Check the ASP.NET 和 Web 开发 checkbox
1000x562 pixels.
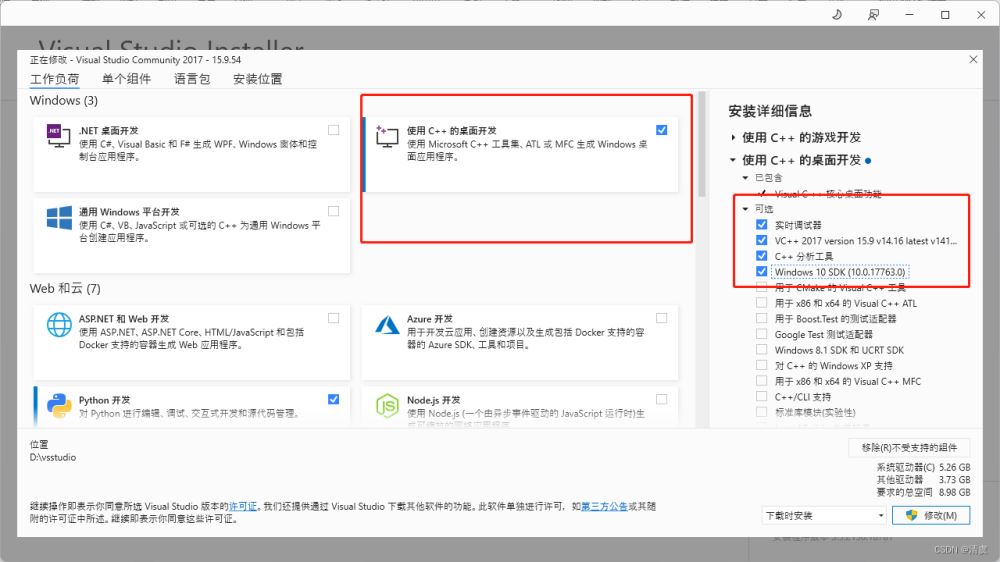[334, 318]
